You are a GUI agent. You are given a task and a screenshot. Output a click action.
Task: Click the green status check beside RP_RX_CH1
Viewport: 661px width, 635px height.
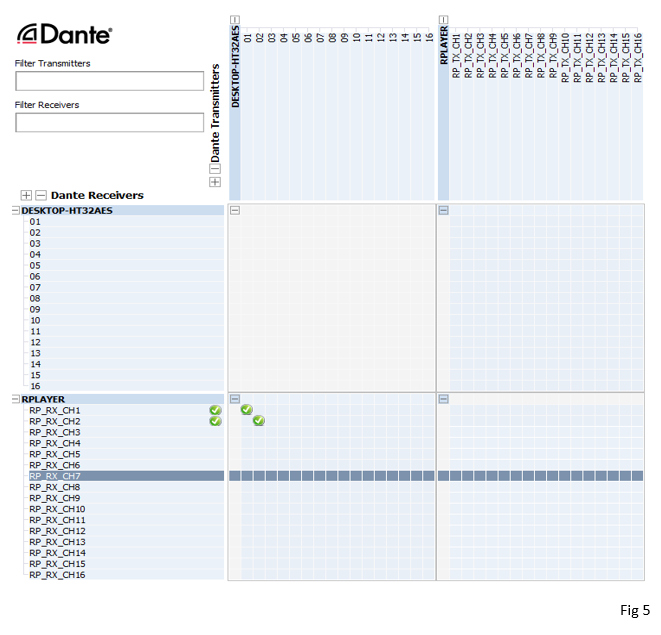pyautogui.click(x=215, y=410)
